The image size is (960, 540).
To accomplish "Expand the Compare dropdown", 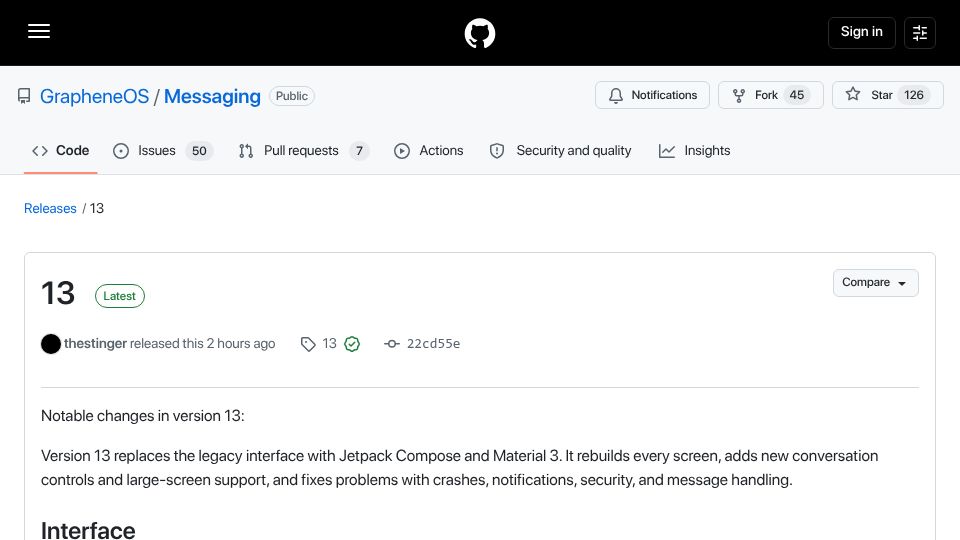I will [876, 283].
